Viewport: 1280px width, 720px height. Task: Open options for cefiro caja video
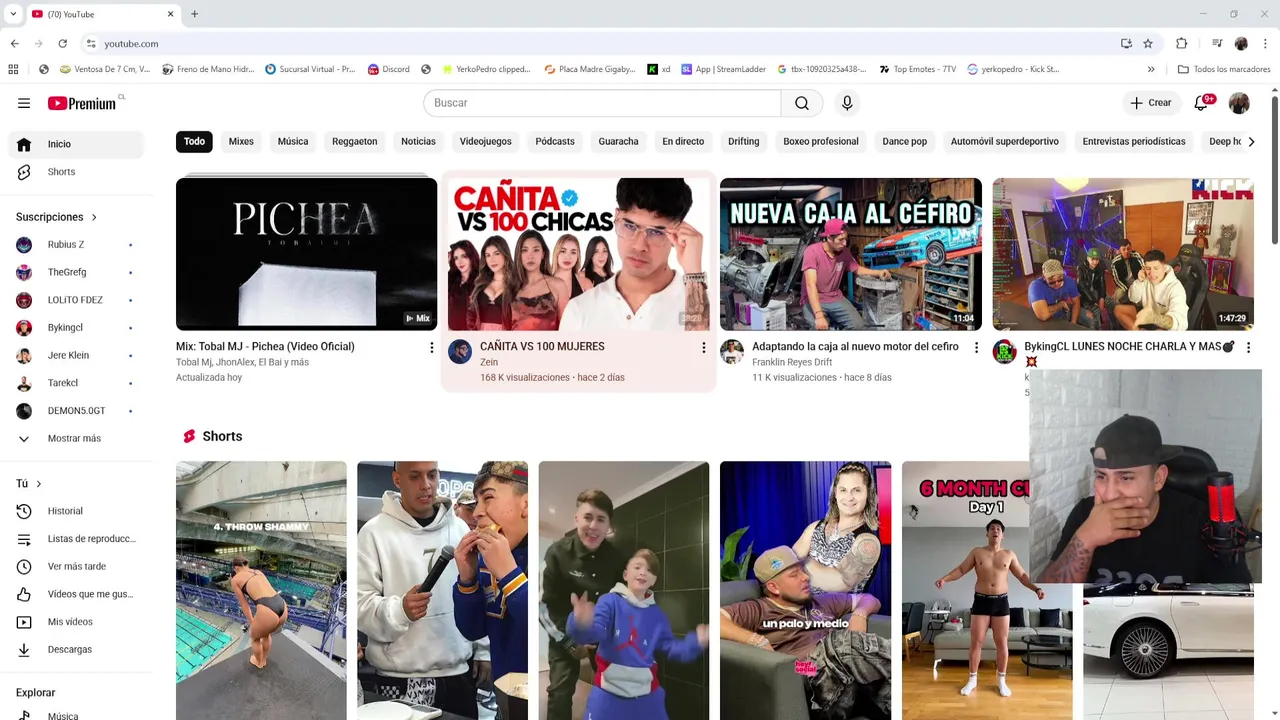click(x=976, y=347)
